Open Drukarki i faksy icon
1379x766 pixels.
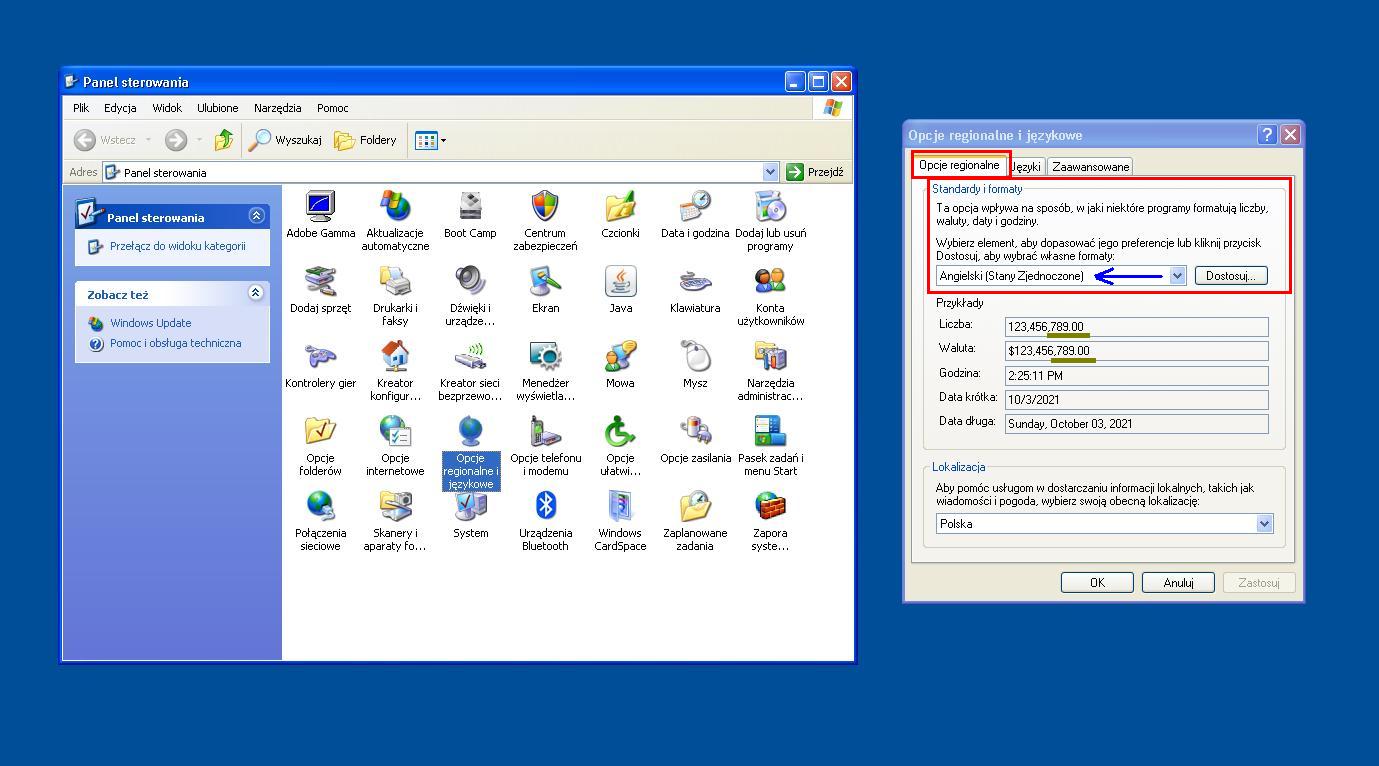point(395,282)
